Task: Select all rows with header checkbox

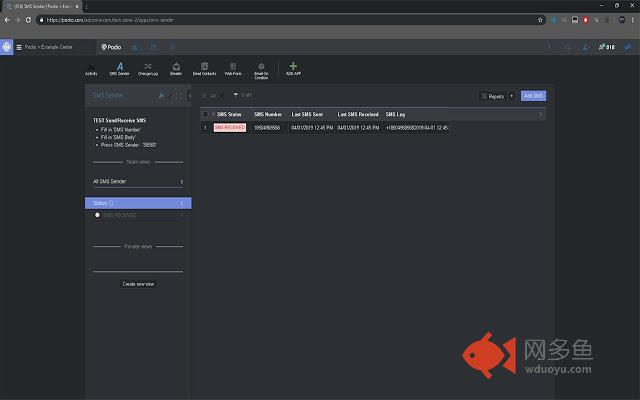Action: click(x=206, y=114)
